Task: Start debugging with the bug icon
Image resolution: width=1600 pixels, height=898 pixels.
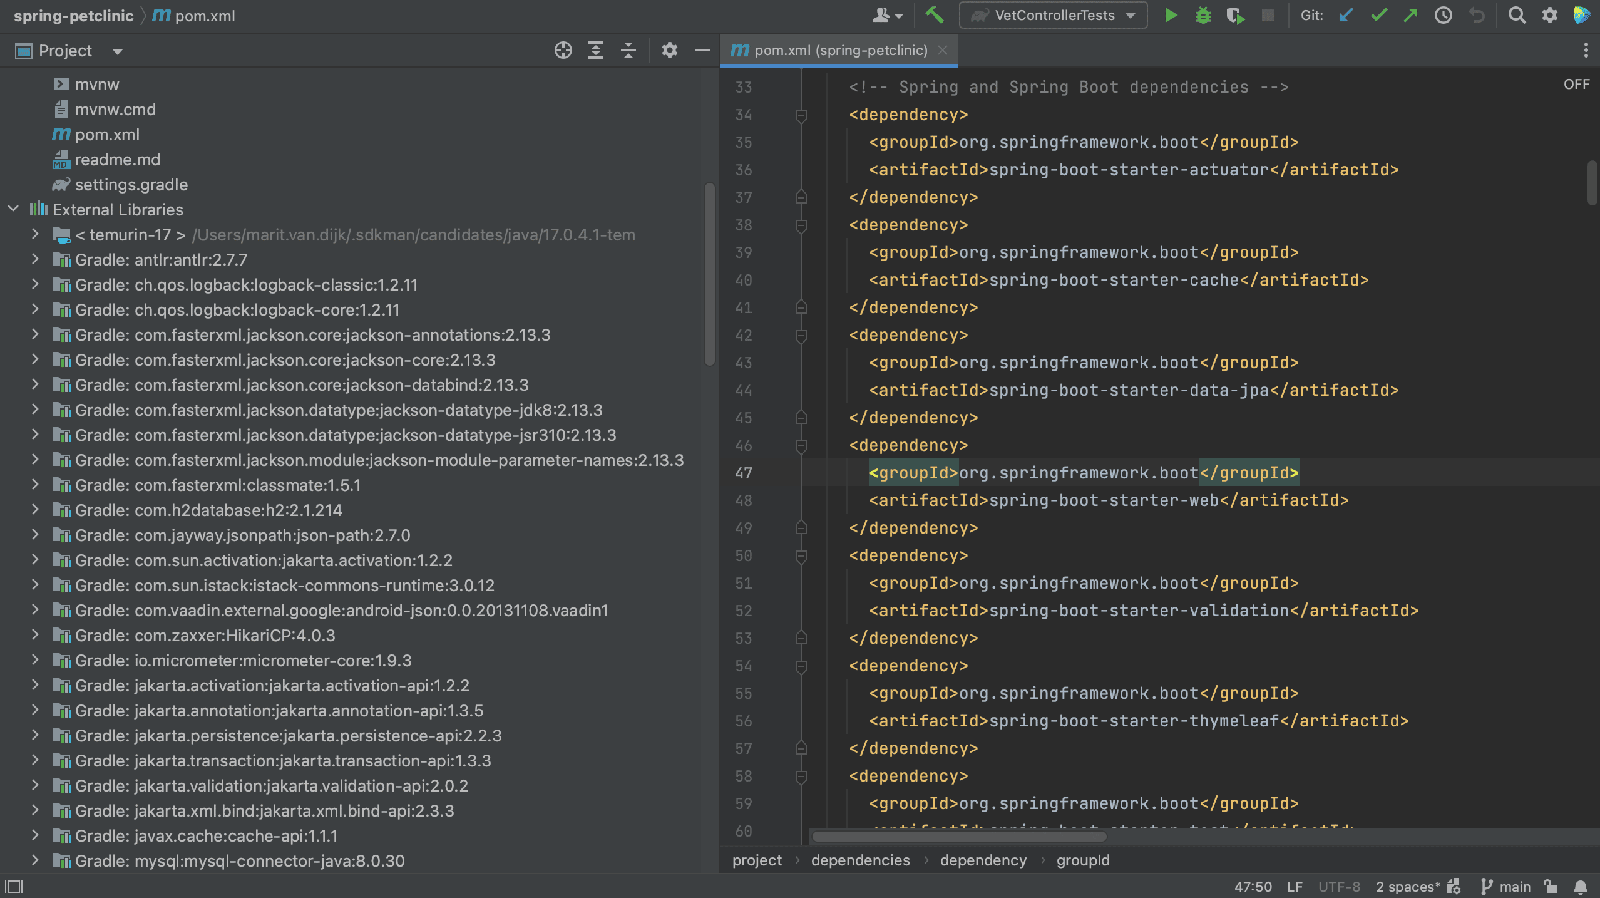Action: pyautogui.click(x=1203, y=15)
